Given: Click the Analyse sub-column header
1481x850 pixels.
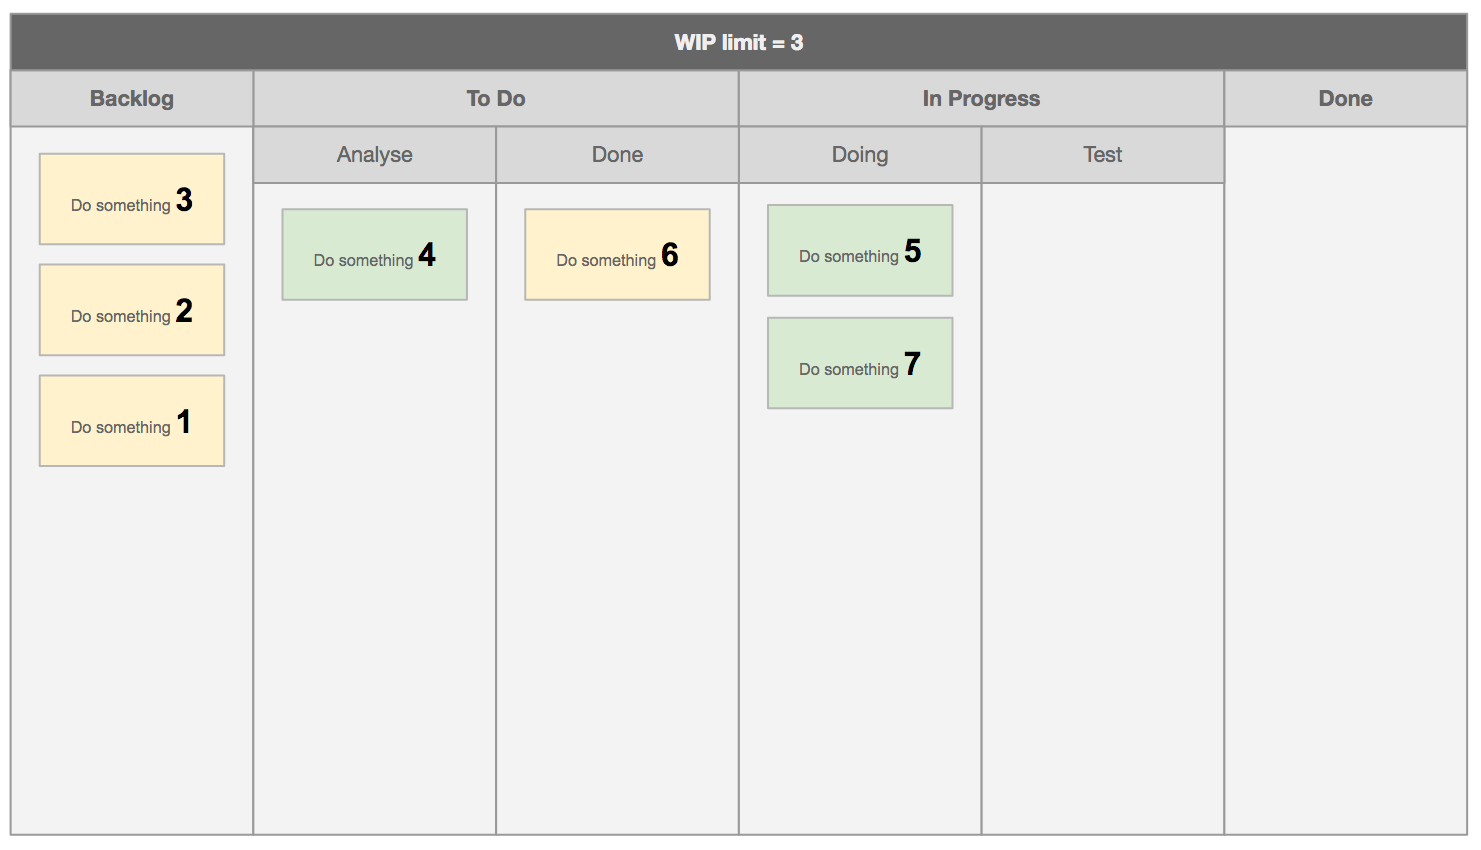Looking at the screenshot, I should 375,154.
